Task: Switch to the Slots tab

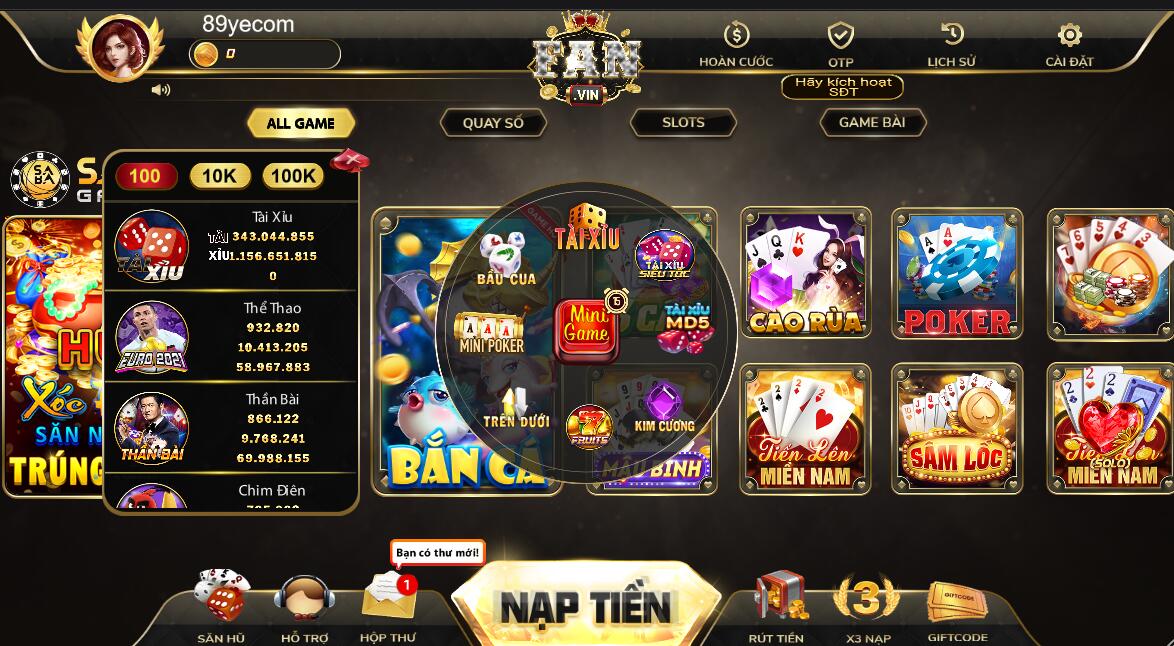Action: point(683,123)
